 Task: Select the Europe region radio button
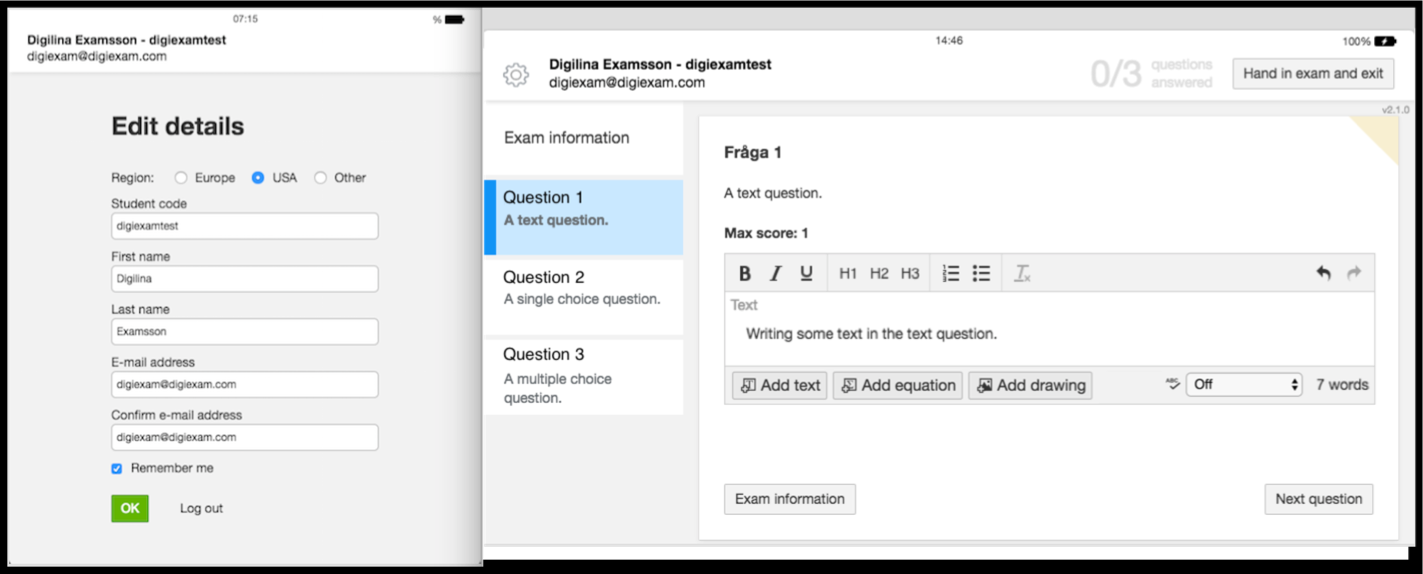[181, 178]
